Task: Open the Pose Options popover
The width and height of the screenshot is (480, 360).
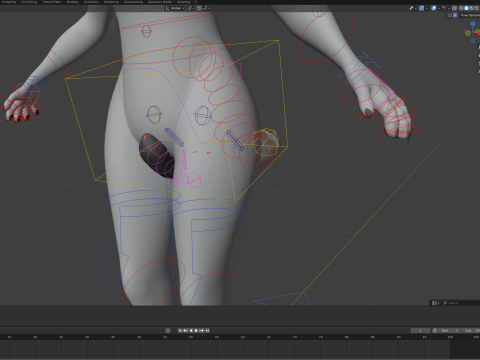Action: (470, 15)
